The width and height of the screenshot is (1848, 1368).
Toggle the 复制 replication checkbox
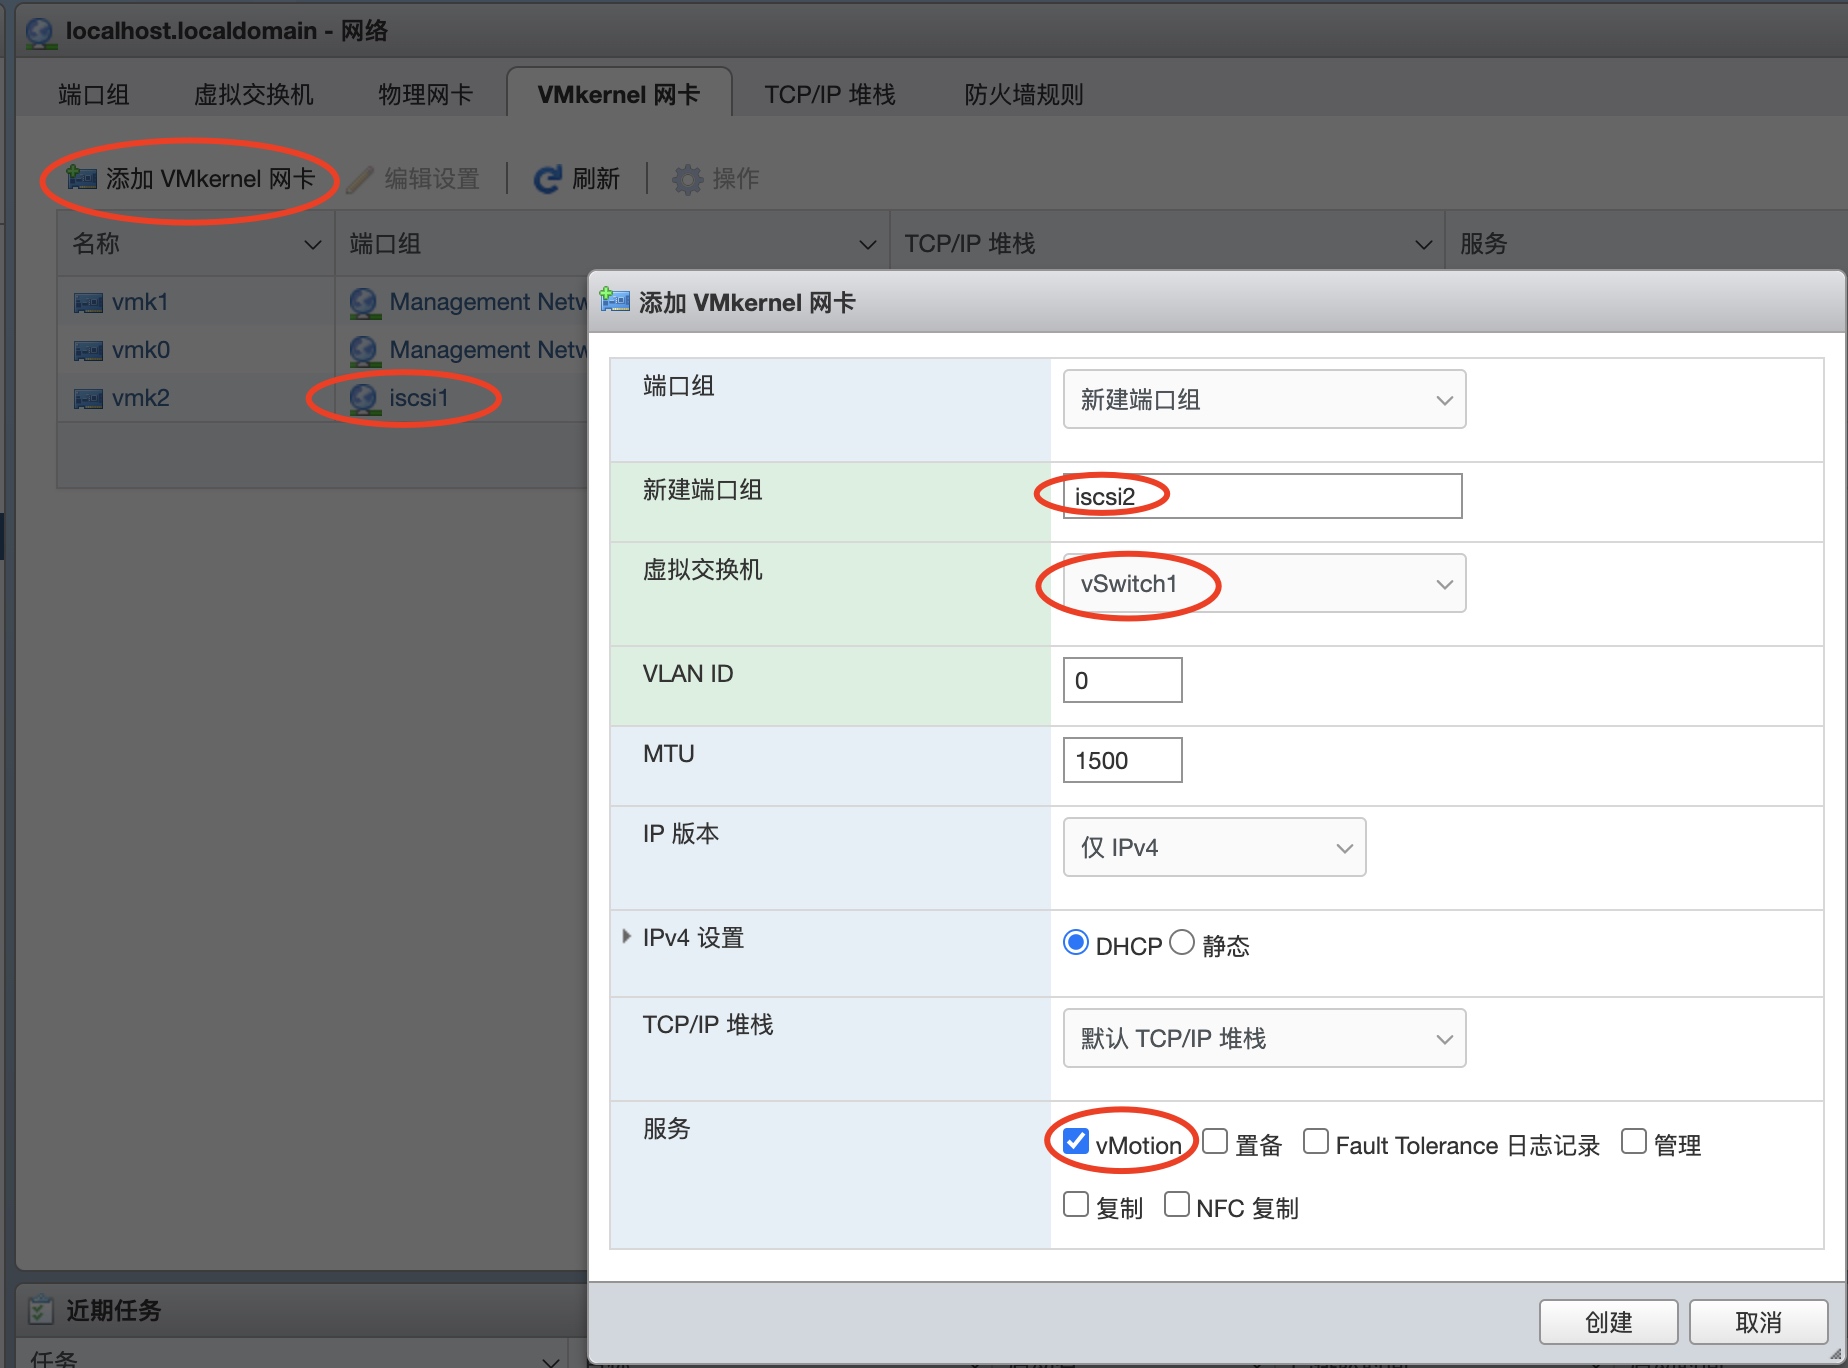(1076, 1204)
